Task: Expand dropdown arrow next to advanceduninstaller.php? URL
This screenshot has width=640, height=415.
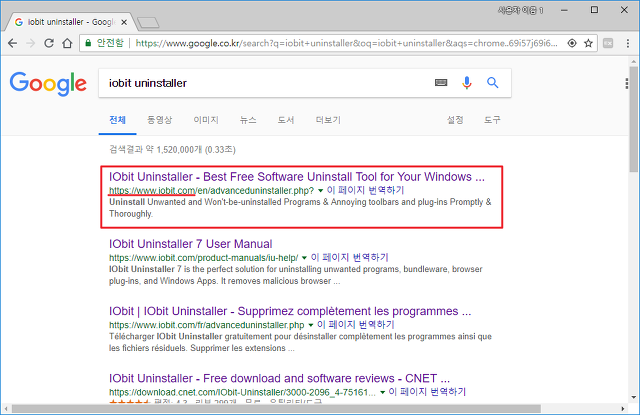Action: (320, 191)
